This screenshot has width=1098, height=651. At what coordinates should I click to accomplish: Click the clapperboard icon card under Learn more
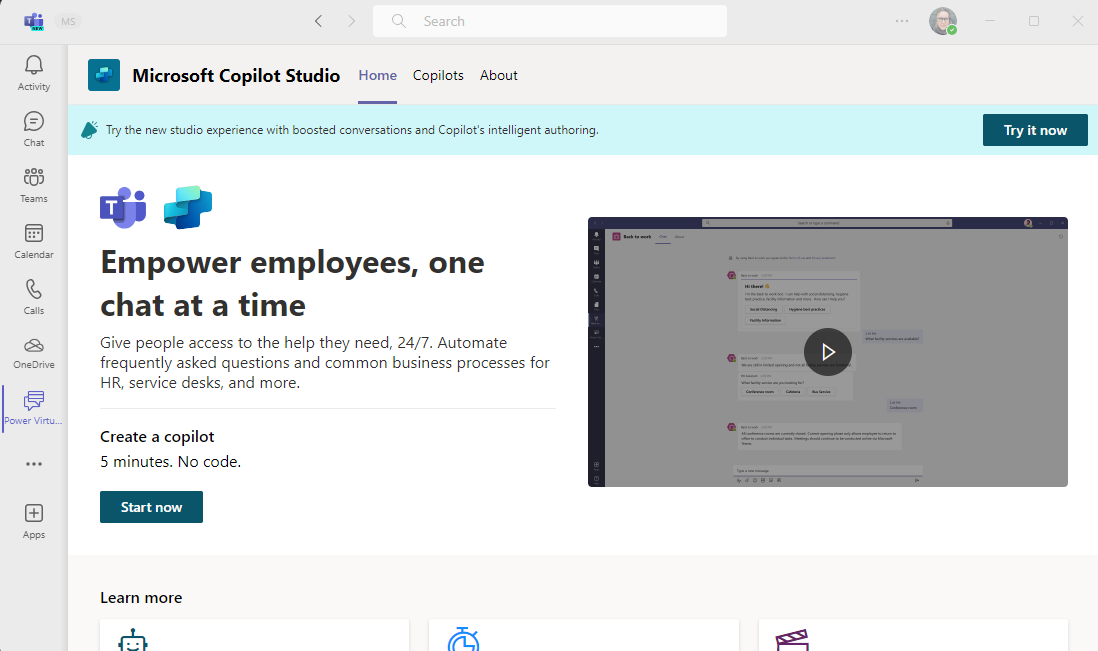pyautogui.click(x=913, y=636)
